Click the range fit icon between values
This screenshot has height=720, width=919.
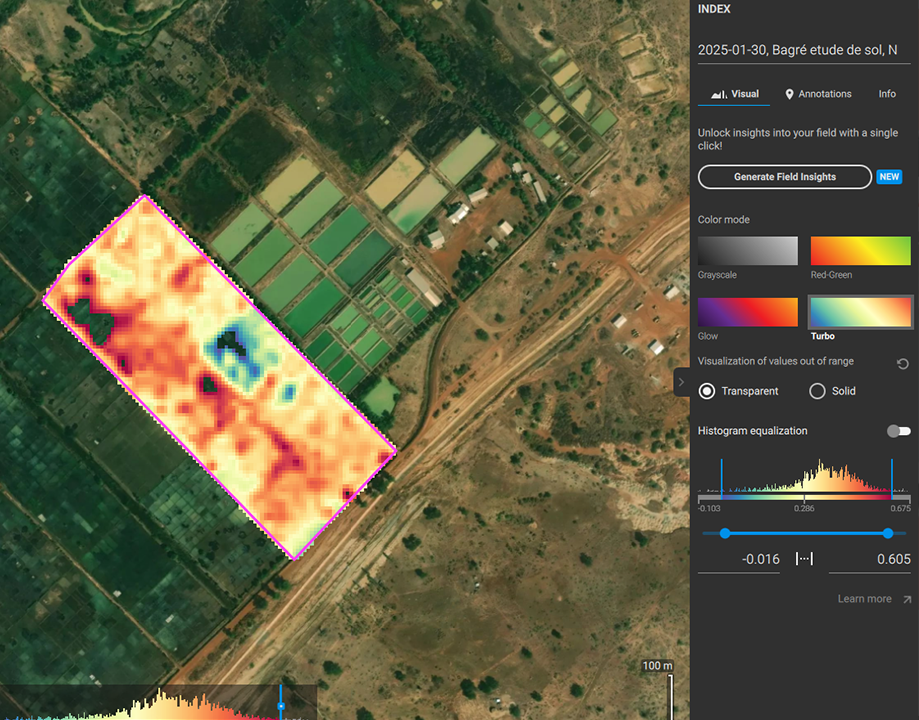pyautogui.click(x=804, y=559)
